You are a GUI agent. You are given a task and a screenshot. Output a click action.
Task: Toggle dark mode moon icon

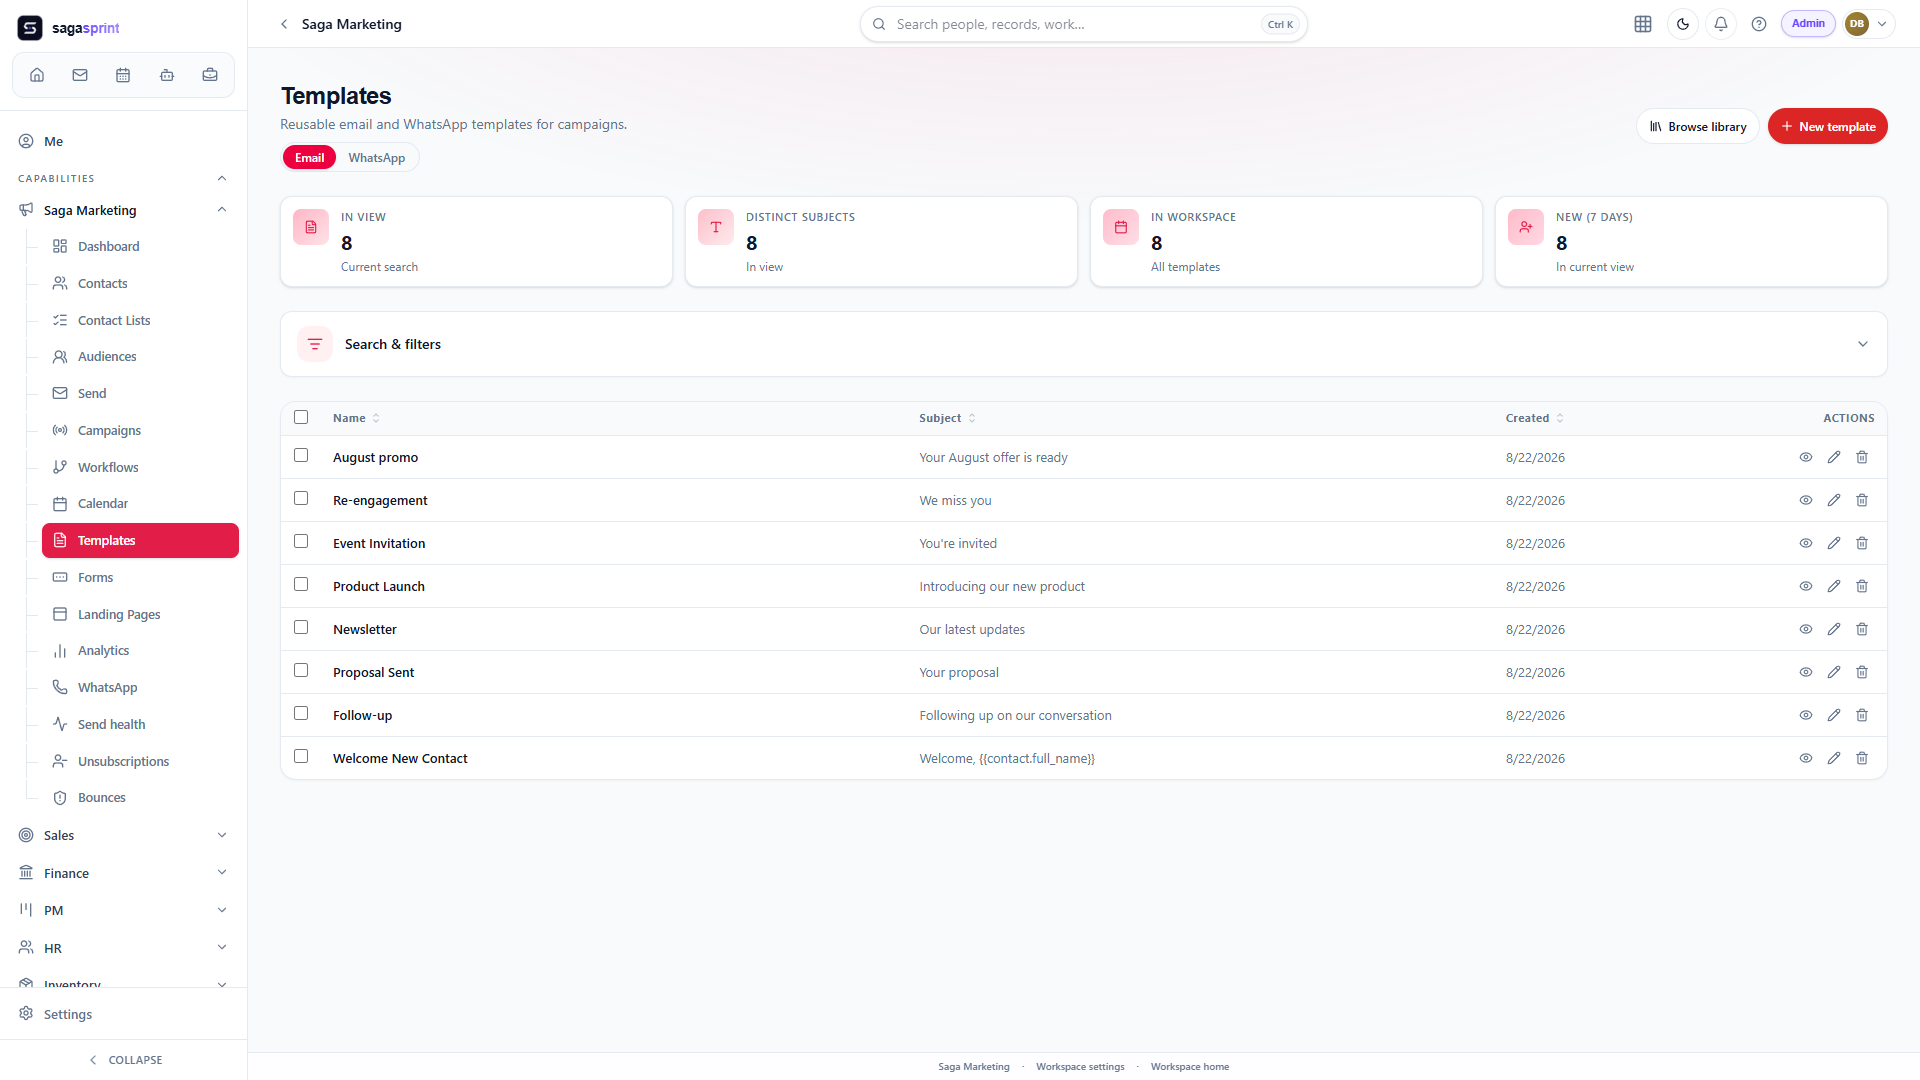click(1683, 24)
